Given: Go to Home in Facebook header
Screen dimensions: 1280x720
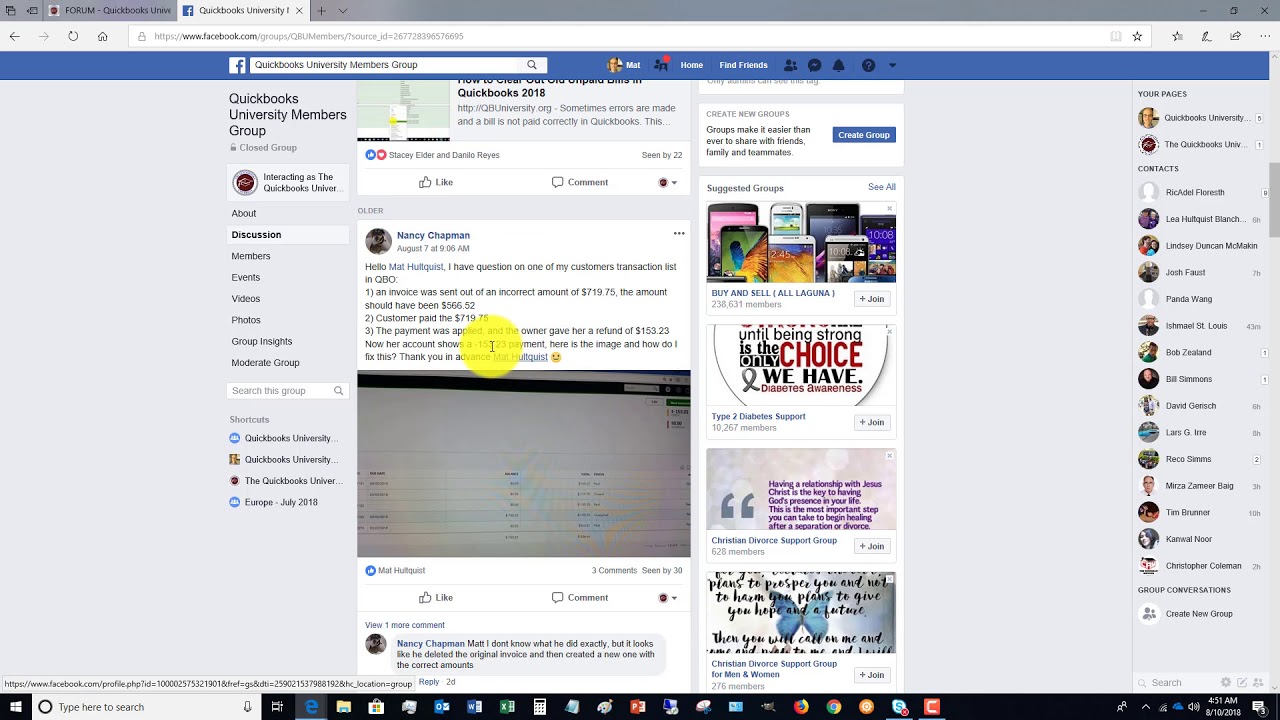Looking at the screenshot, I should [692, 65].
